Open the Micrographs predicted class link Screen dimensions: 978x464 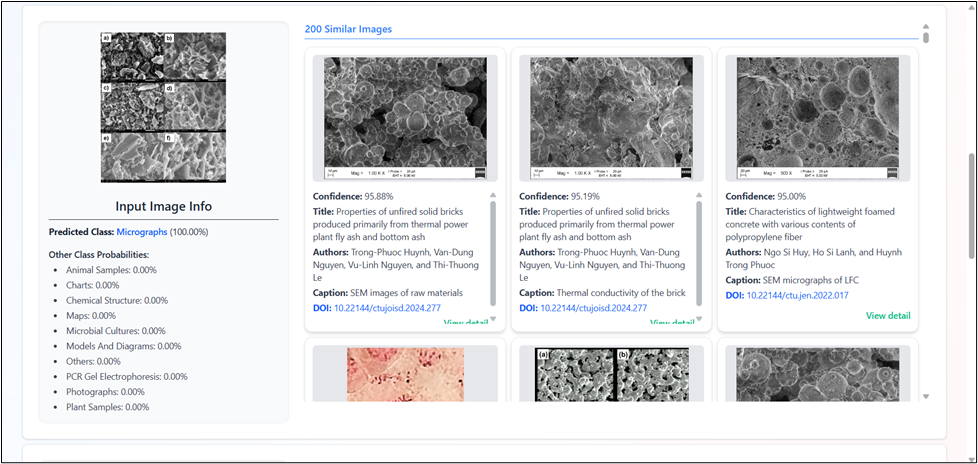tap(142, 232)
